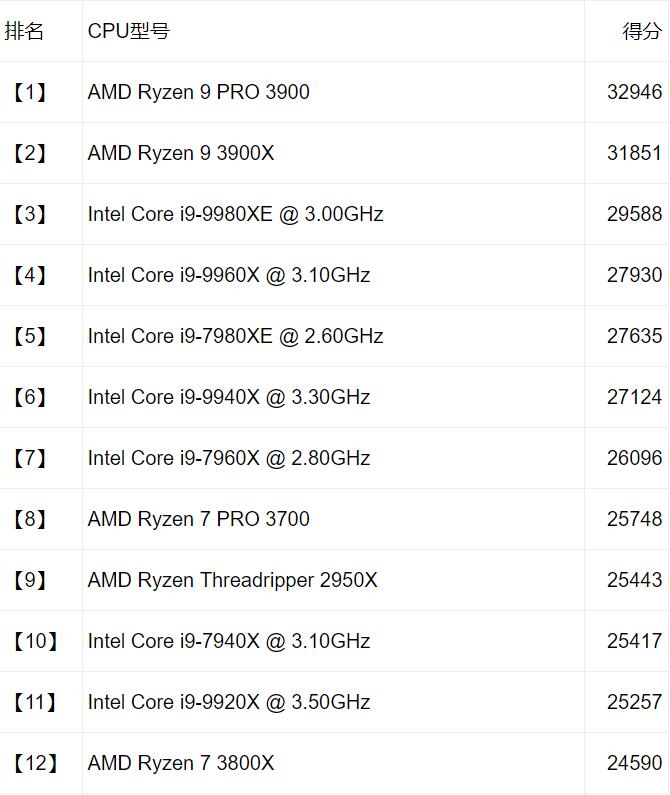670x795 pixels.
Task: Select AMD Ryzen Threadripper 2950X
Action: point(232,580)
